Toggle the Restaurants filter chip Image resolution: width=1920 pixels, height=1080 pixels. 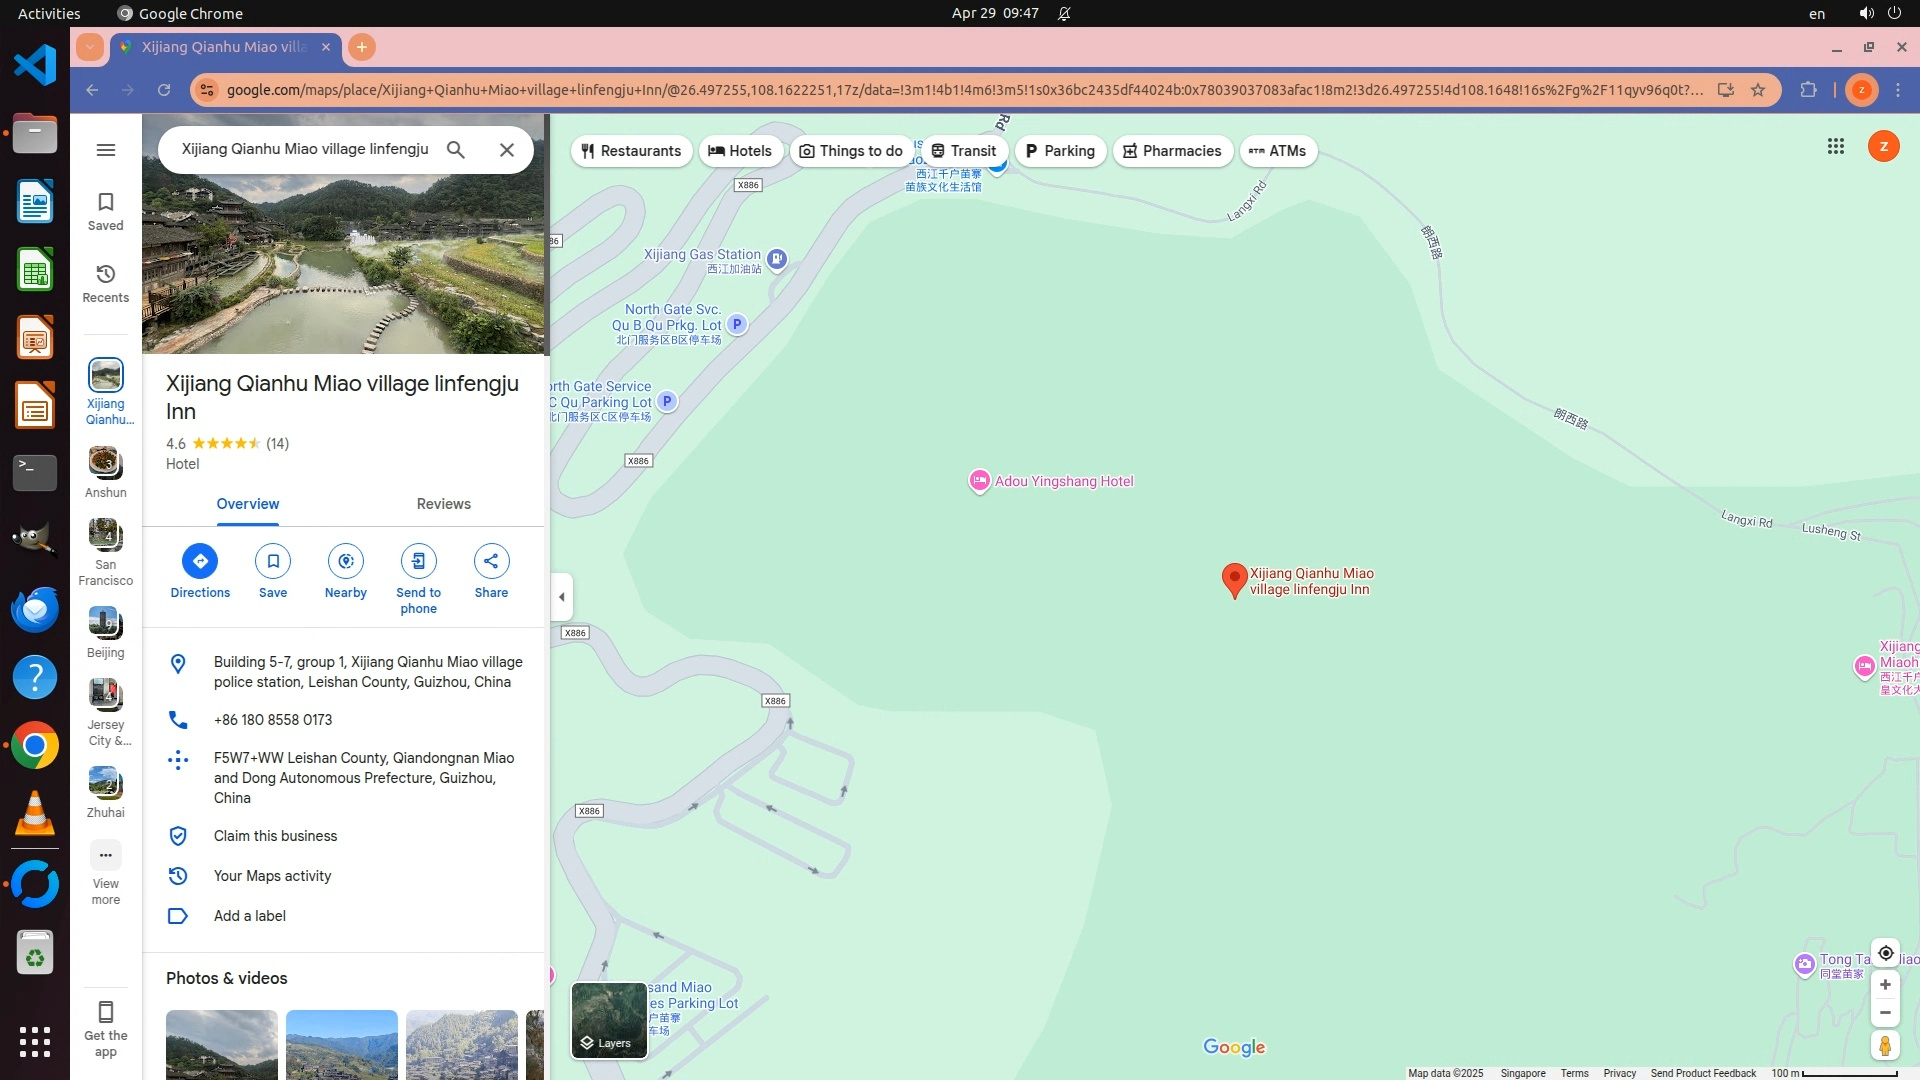pyautogui.click(x=631, y=151)
